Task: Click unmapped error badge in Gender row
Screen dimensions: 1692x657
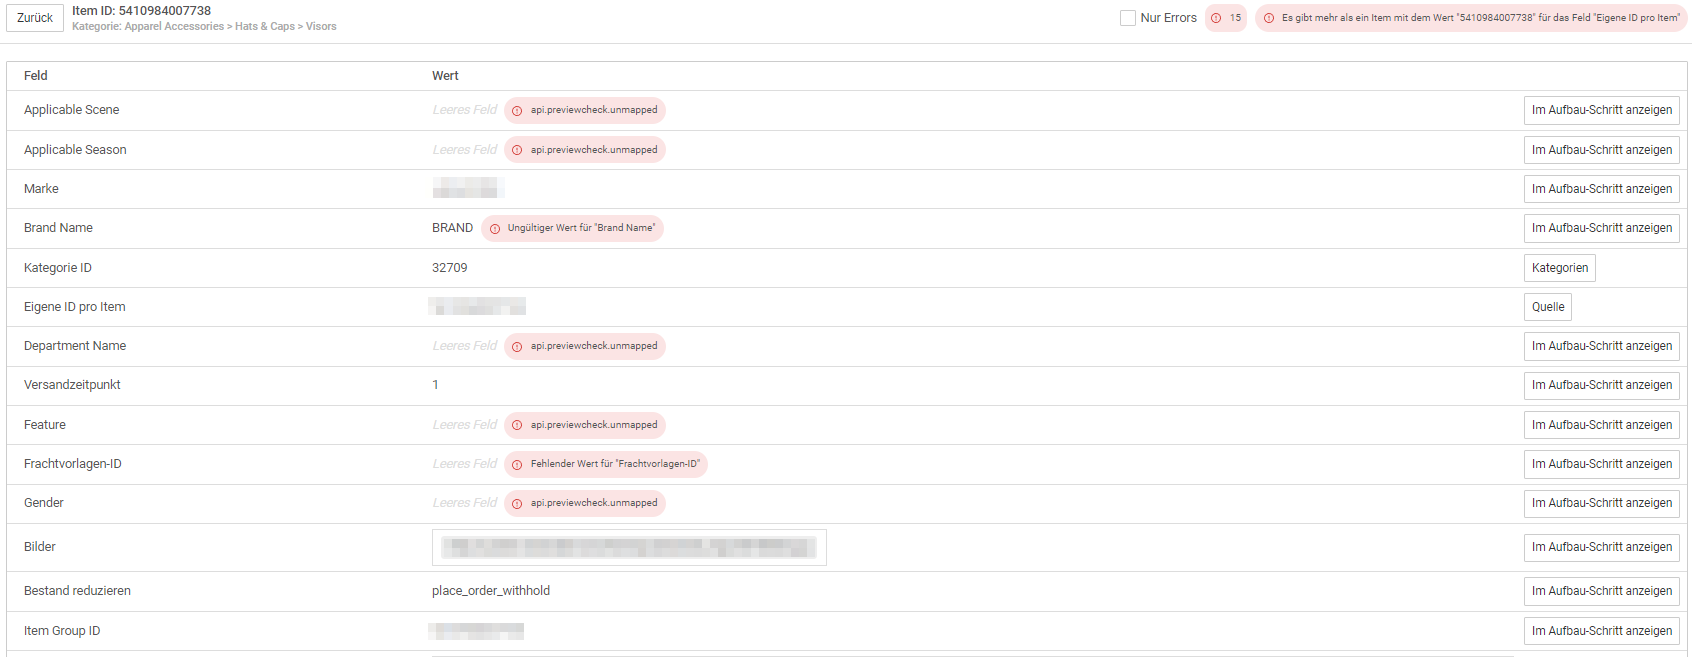Action: [x=585, y=503]
